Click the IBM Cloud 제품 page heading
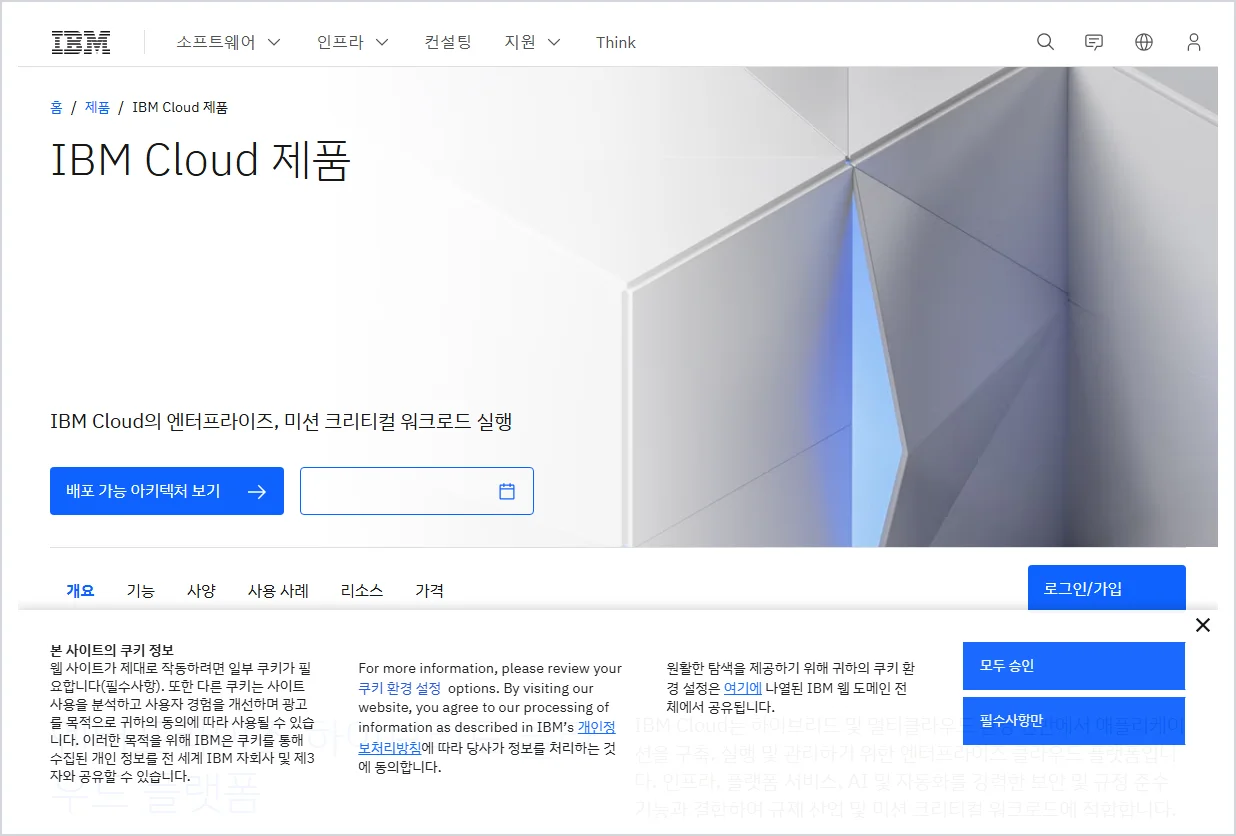1236x836 pixels. 200,160
